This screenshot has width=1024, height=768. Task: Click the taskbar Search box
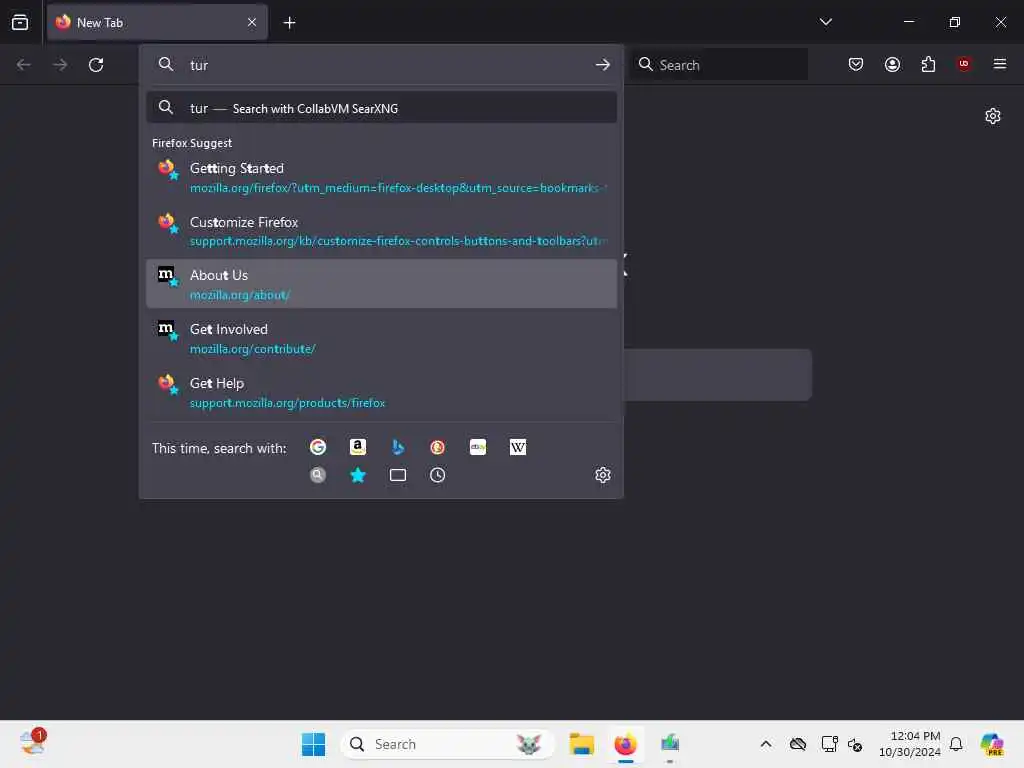pos(447,744)
